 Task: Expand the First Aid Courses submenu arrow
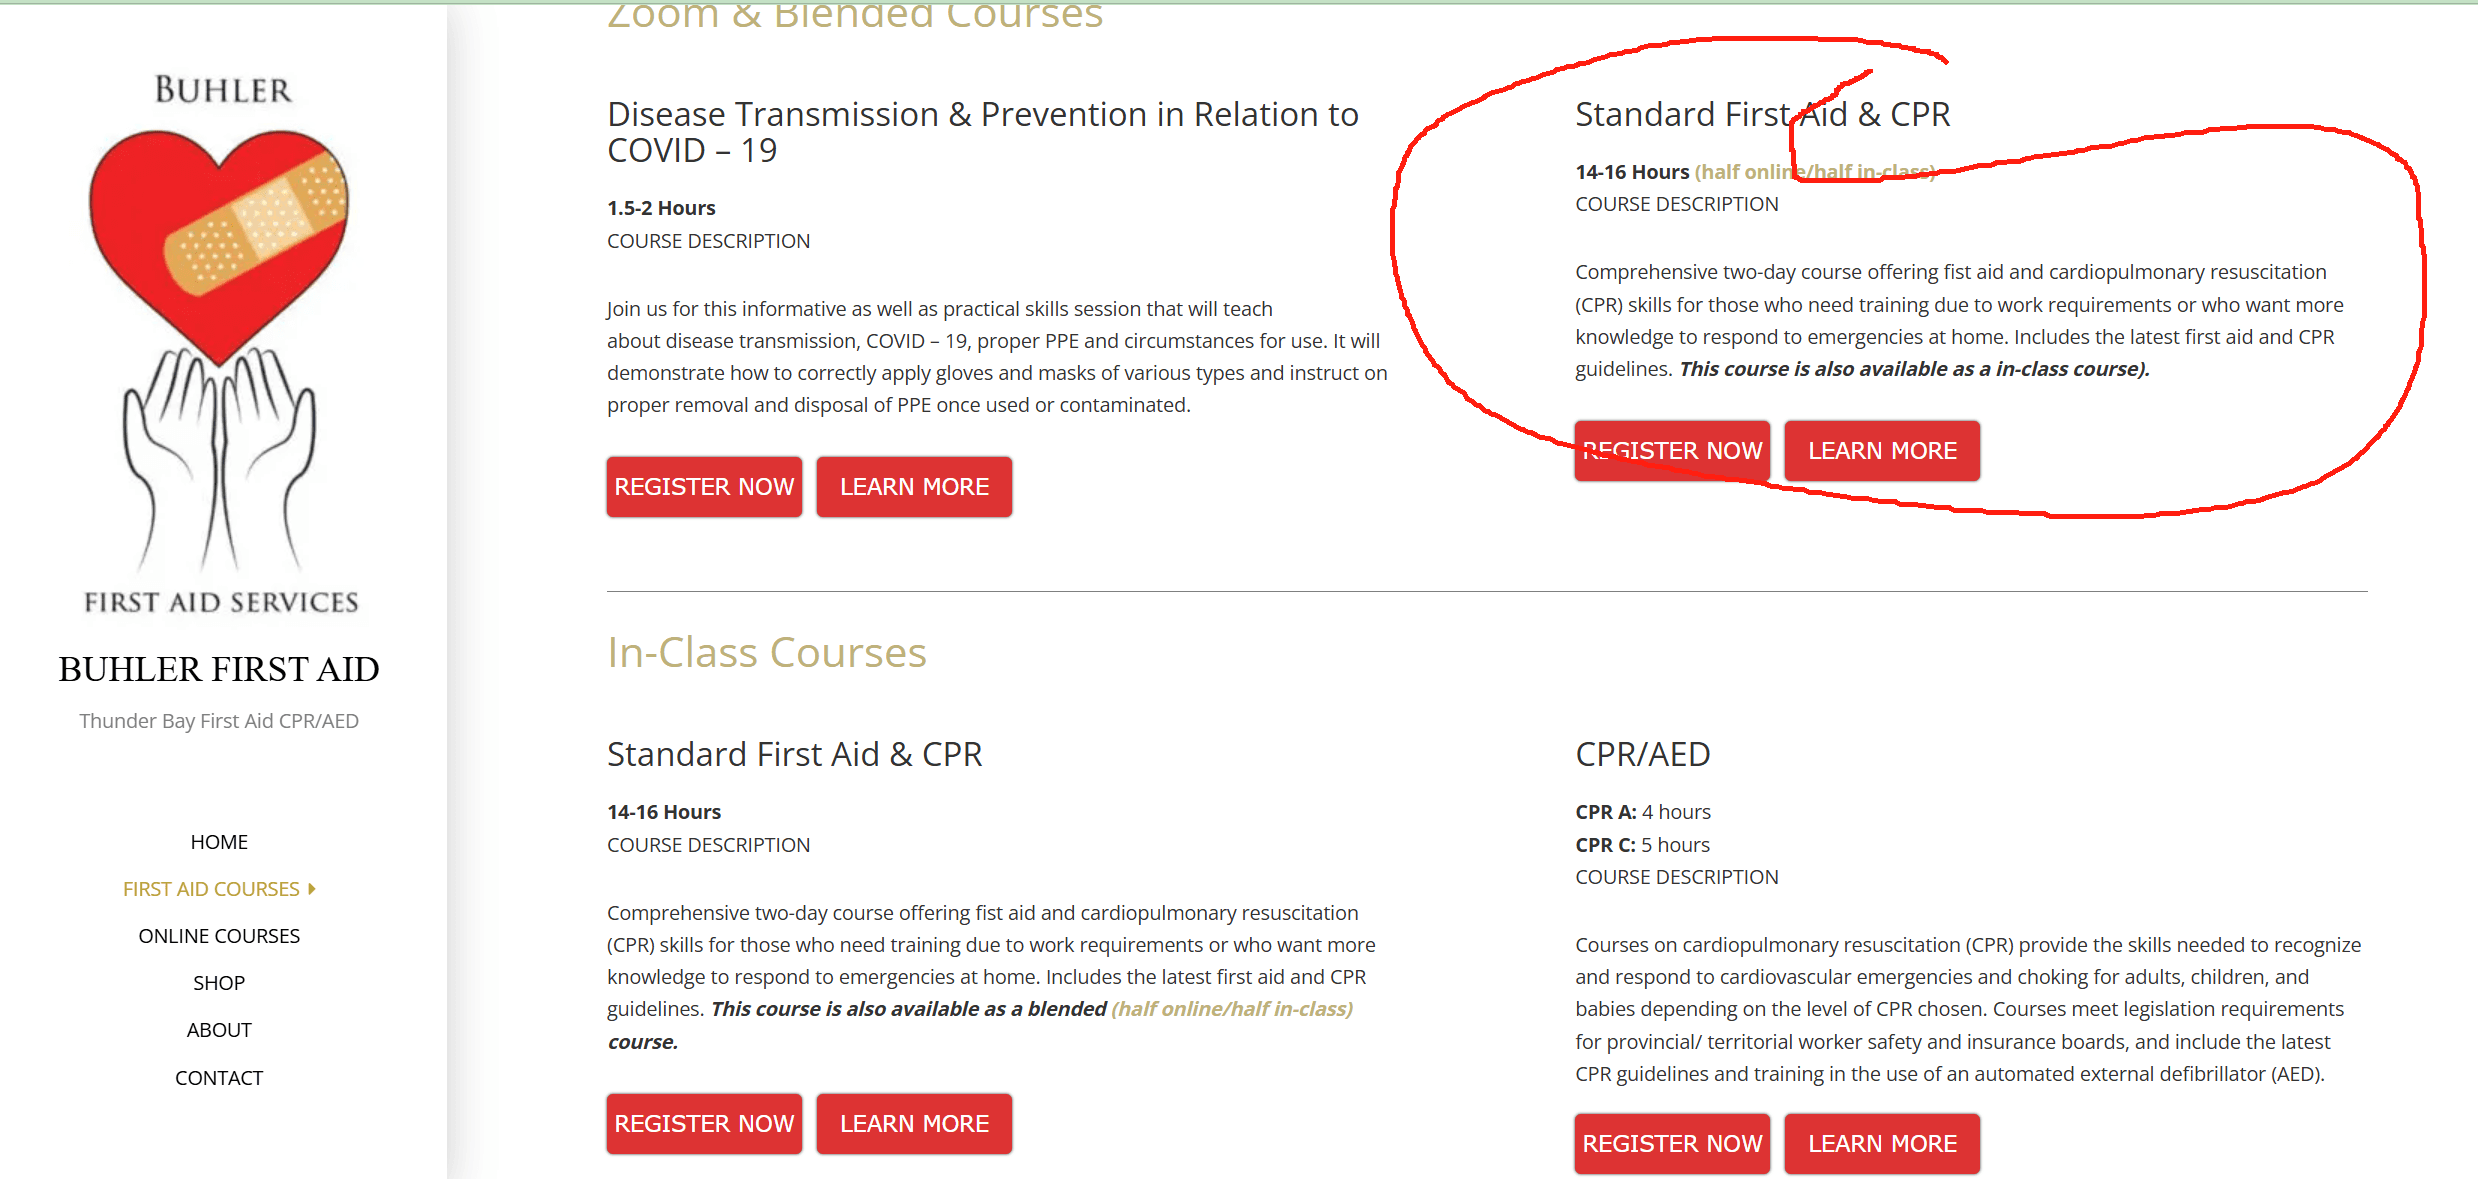tap(312, 889)
